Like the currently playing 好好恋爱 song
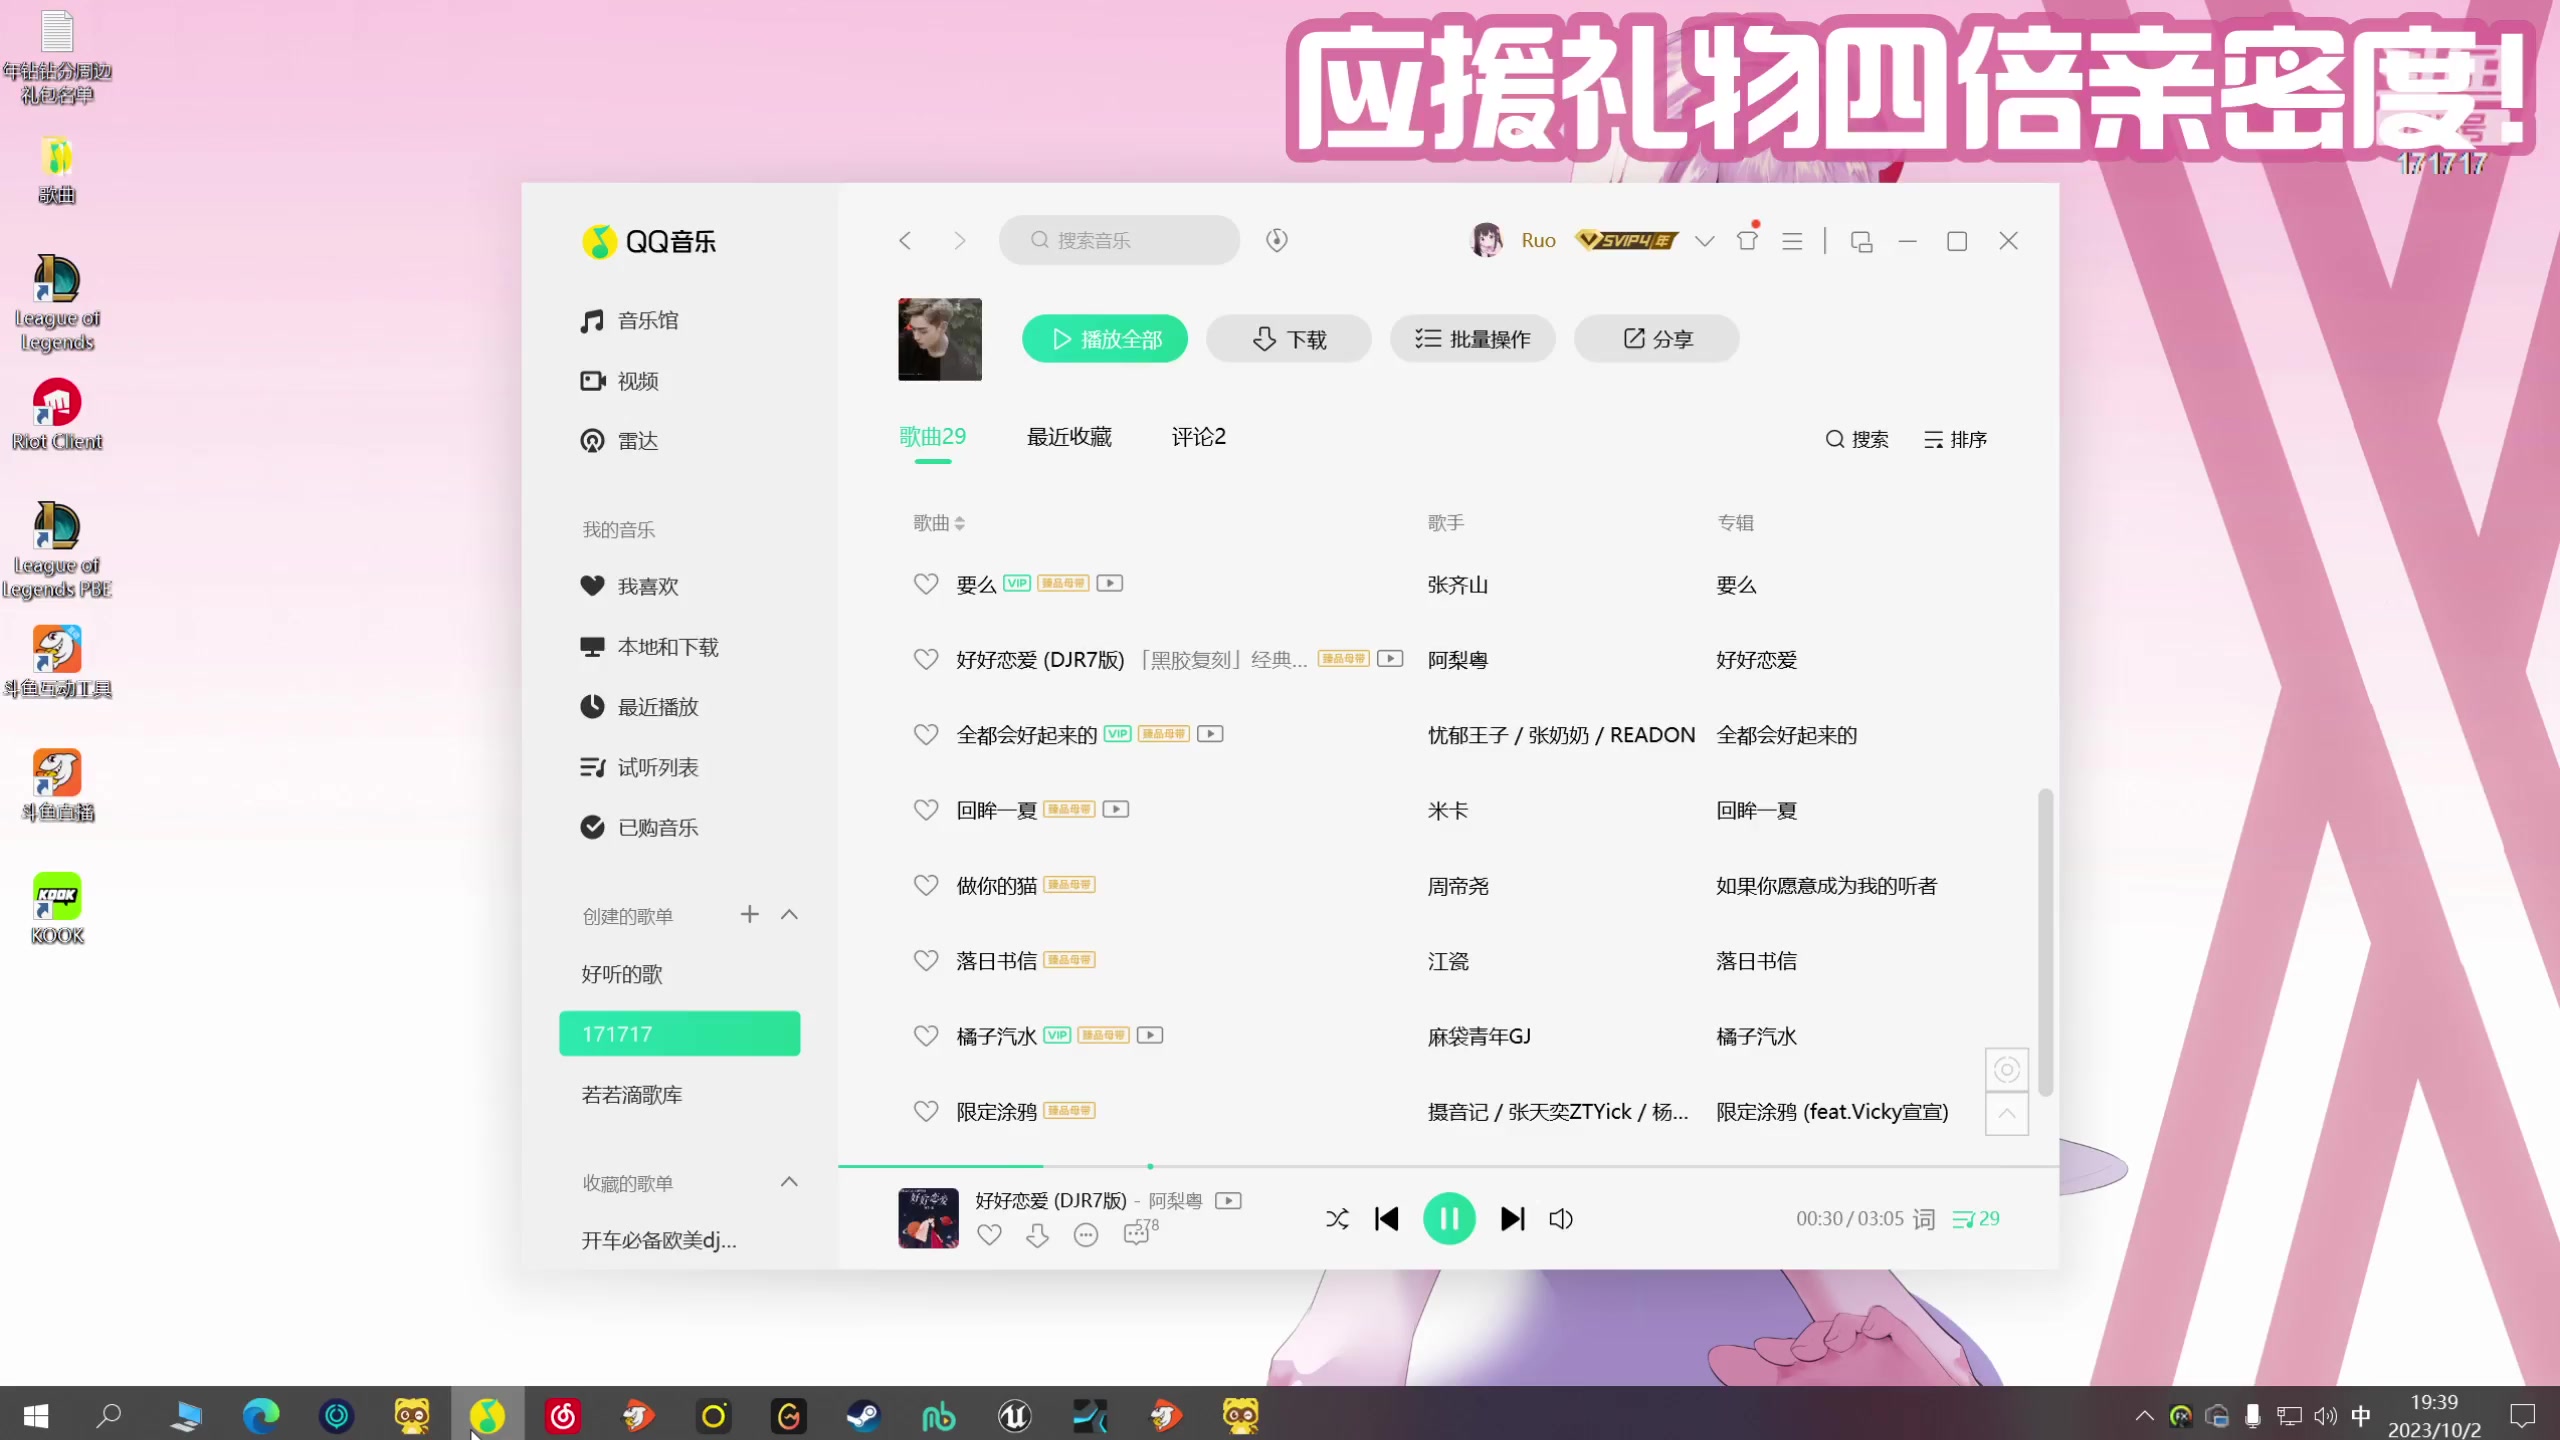The width and height of the screenshot is (2560, 1440). pos(989,1235)
